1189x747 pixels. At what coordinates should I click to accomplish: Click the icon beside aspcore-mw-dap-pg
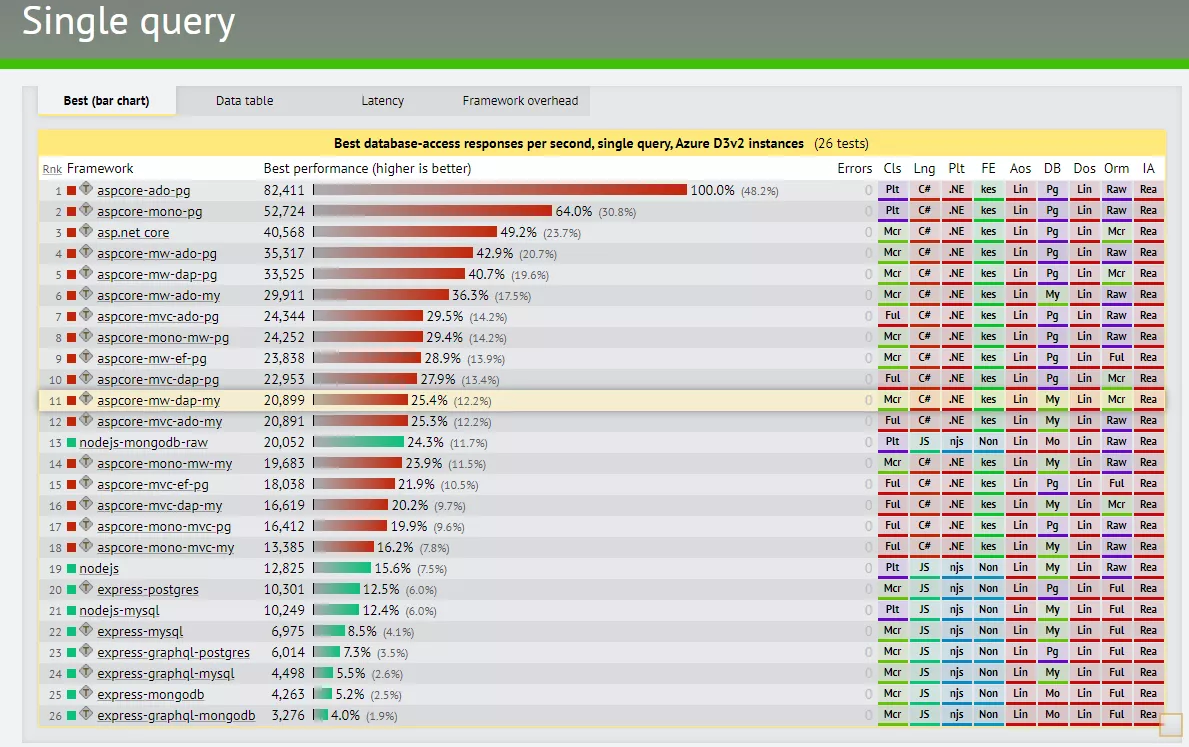click(86, 272)
